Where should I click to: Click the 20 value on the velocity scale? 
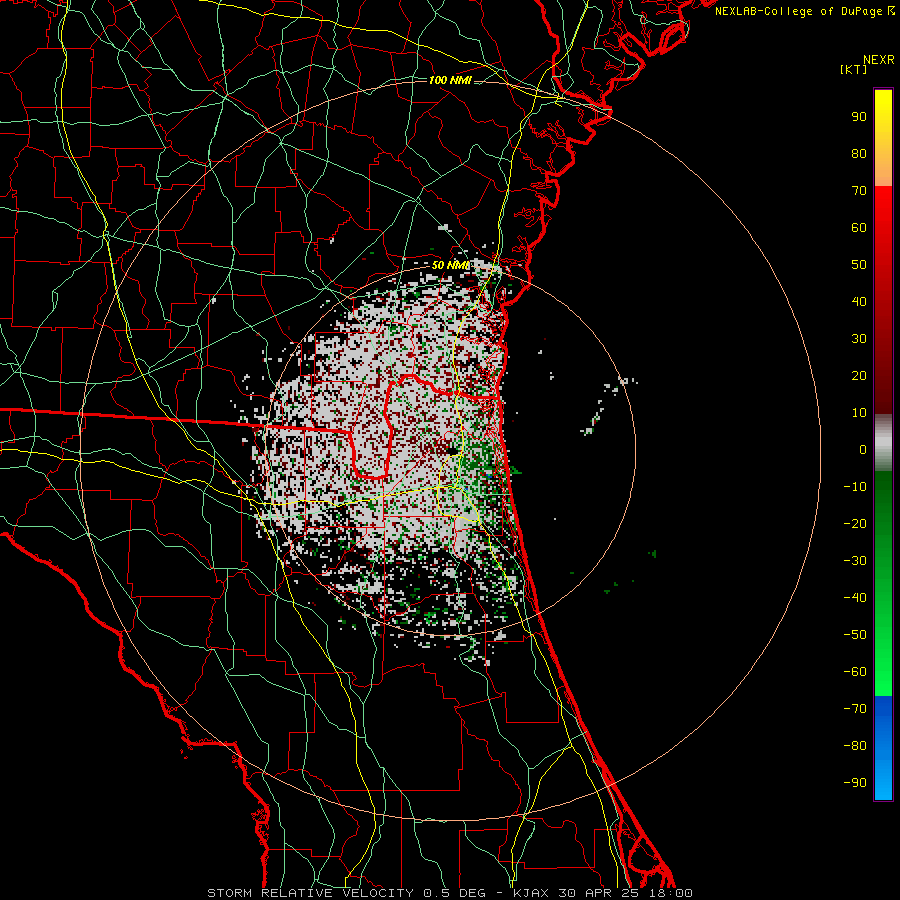[859, 376]
